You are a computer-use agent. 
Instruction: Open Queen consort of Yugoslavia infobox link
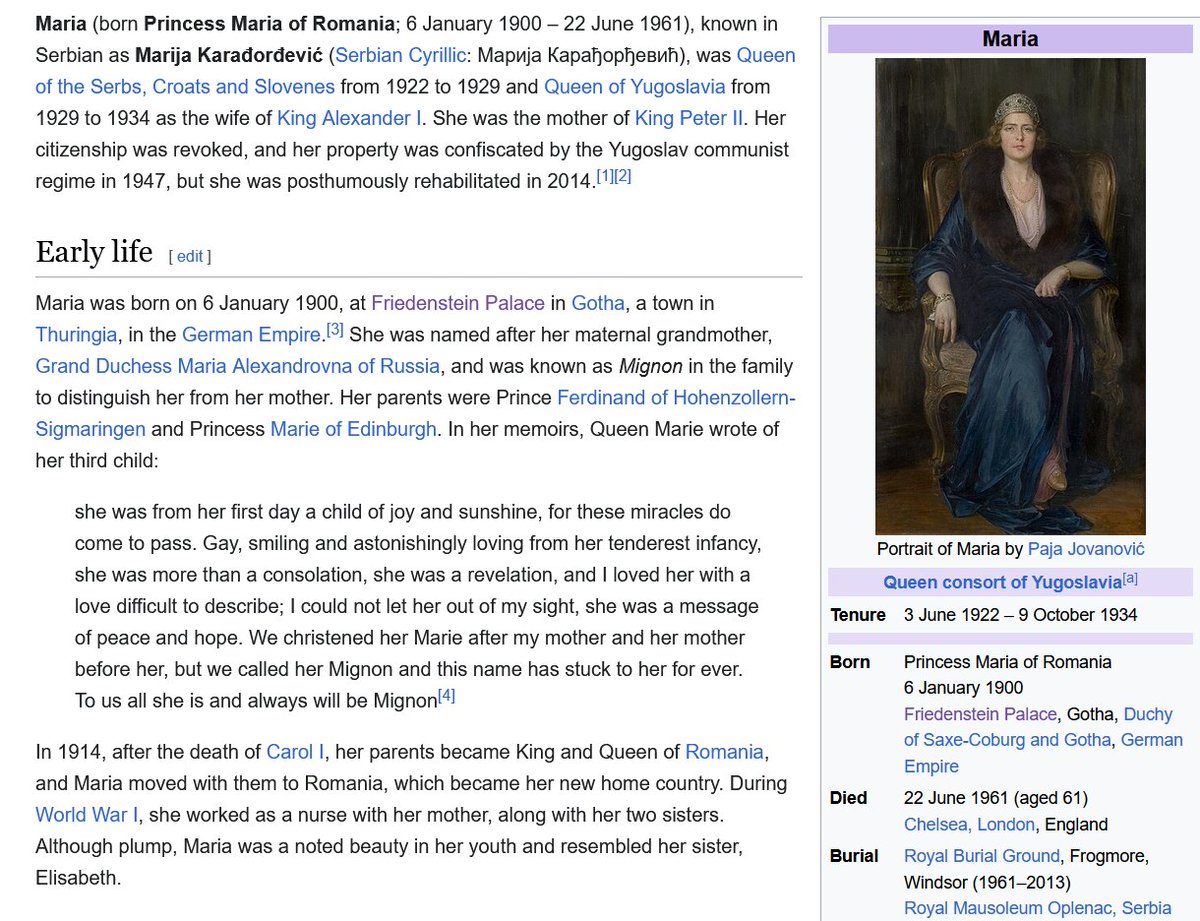(1002, 582)
